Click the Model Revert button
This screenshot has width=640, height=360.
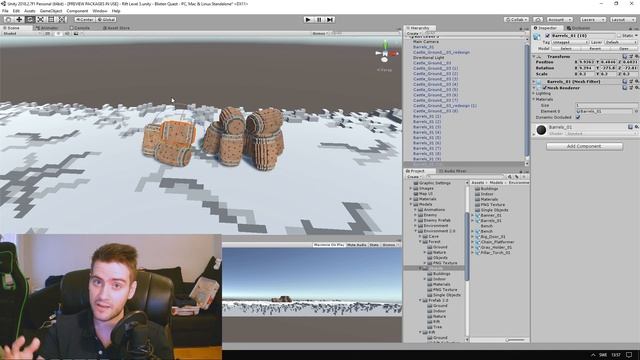point(595,48)
